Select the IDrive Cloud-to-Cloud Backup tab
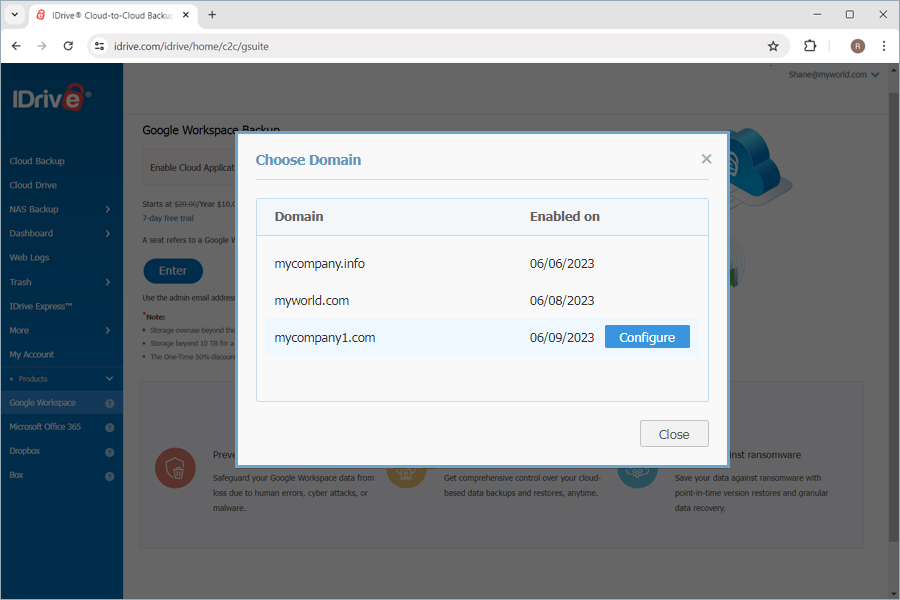This screenshot has width=900, height=600. [112, 16]
